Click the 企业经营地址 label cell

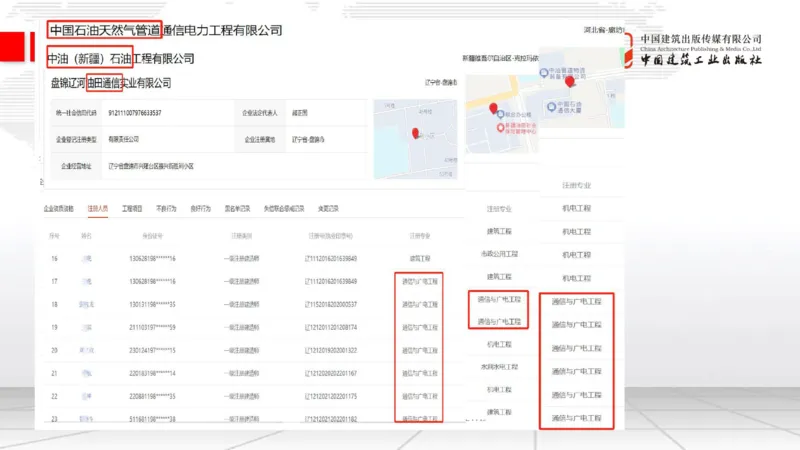pyautogui.click(x=76, y=166)
